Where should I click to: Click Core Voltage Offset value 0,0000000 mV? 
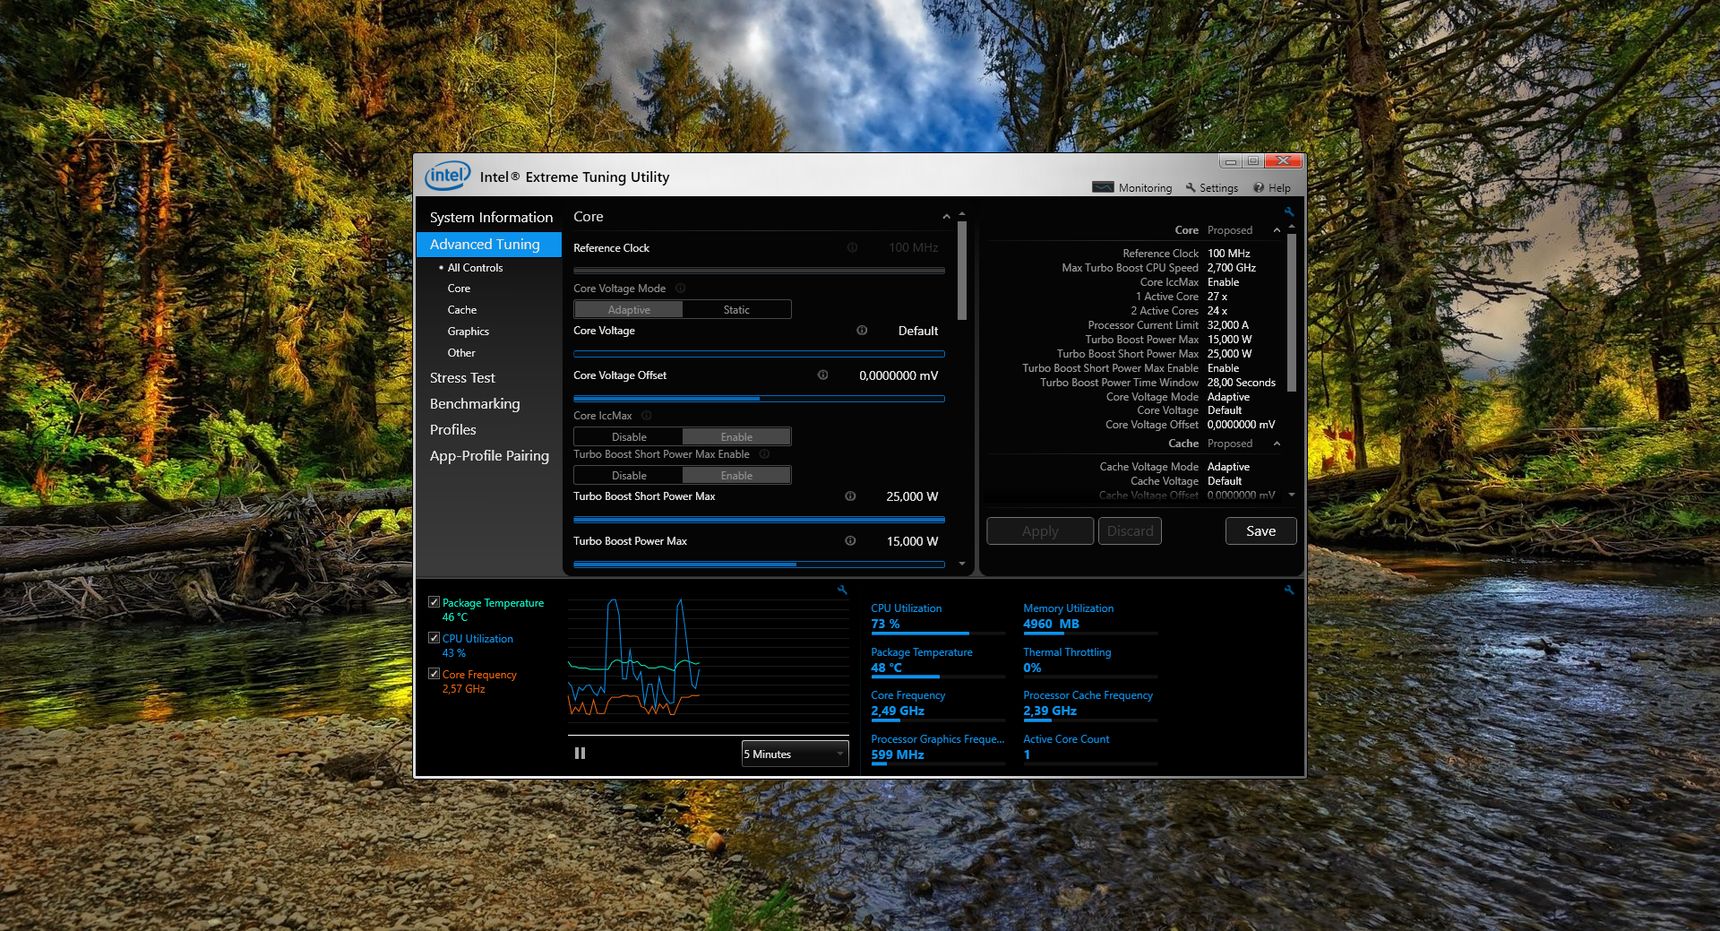898,376
